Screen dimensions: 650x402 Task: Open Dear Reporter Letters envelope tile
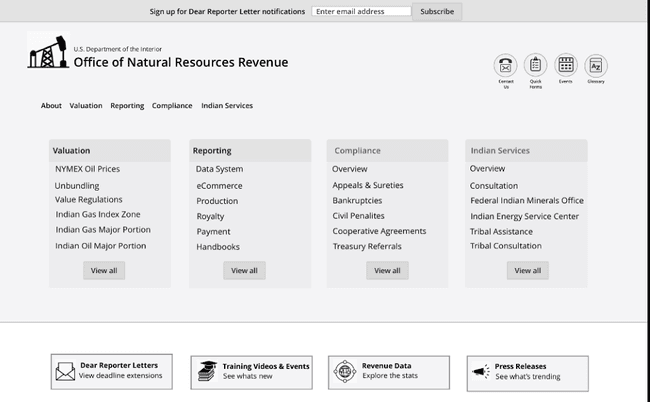point(111,371)
